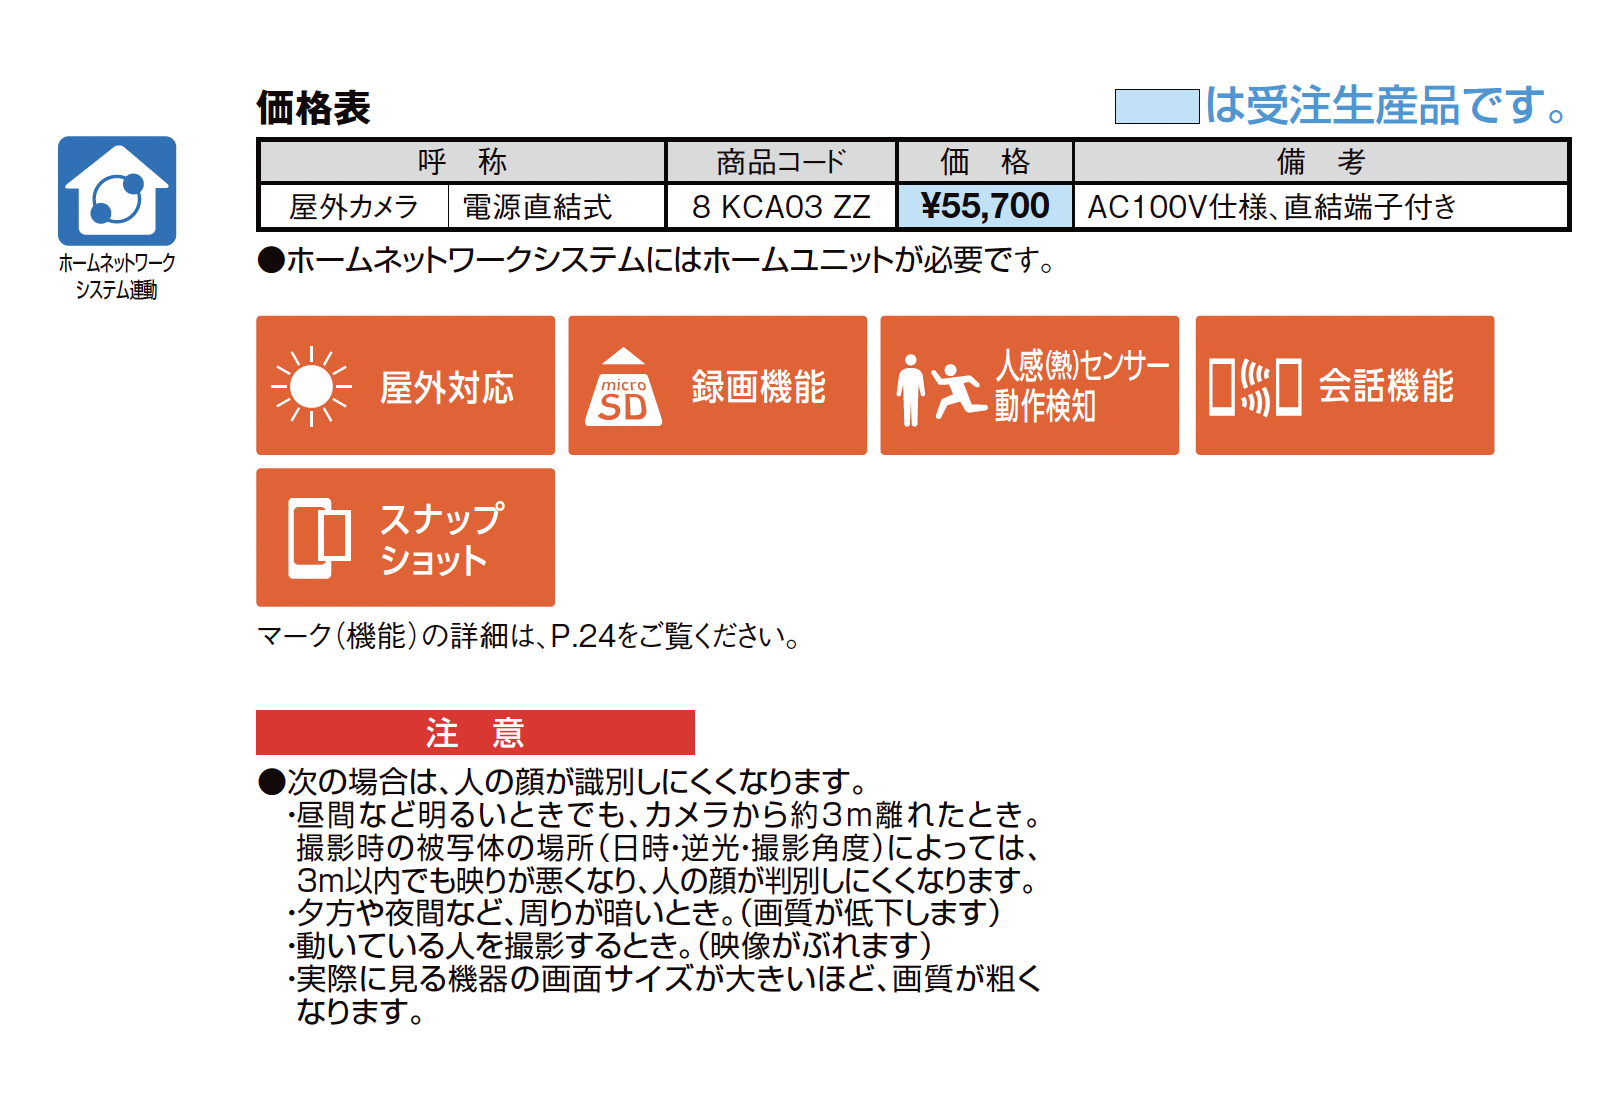Click the conversation devices icon for 会話機能
Screen dimensions: 1611x1111
click(1255, 387)
